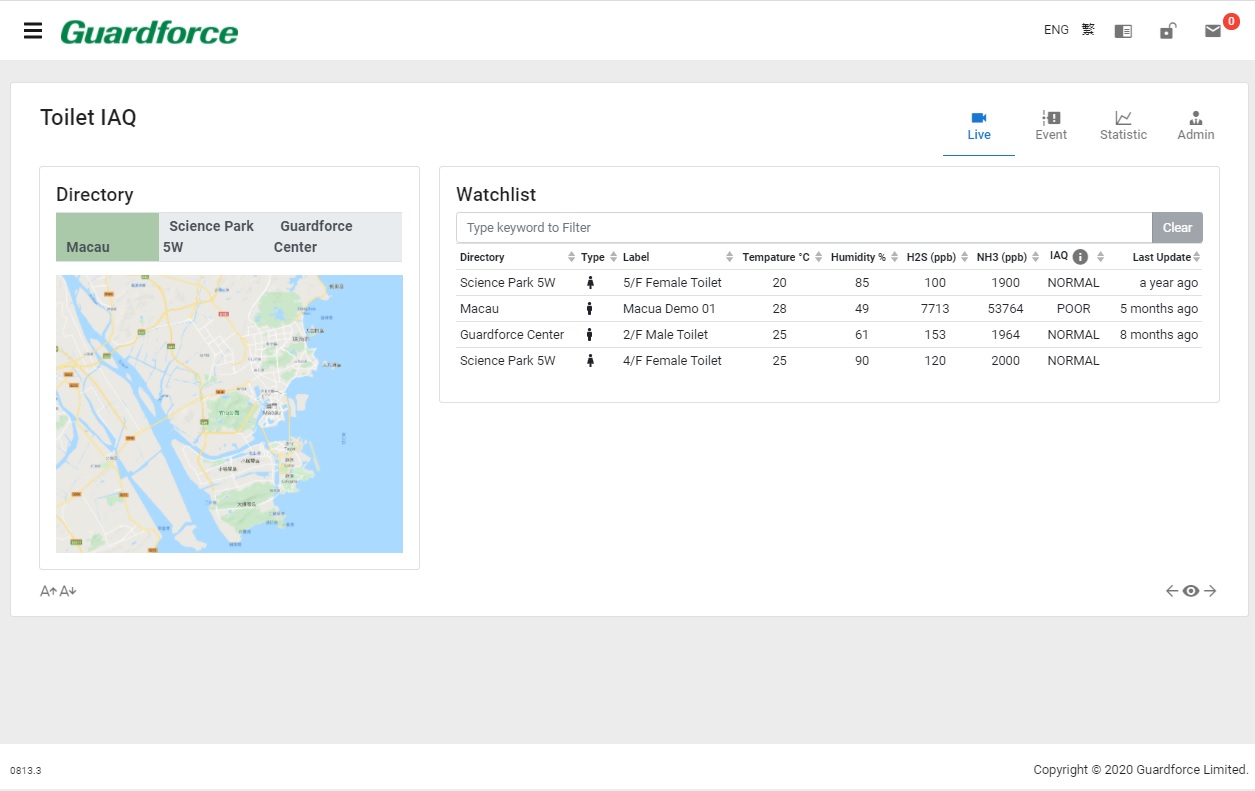The height and width of the screenshot is (791, 1255).
Task: Focus the keyword filter input field
Action: 804,228
